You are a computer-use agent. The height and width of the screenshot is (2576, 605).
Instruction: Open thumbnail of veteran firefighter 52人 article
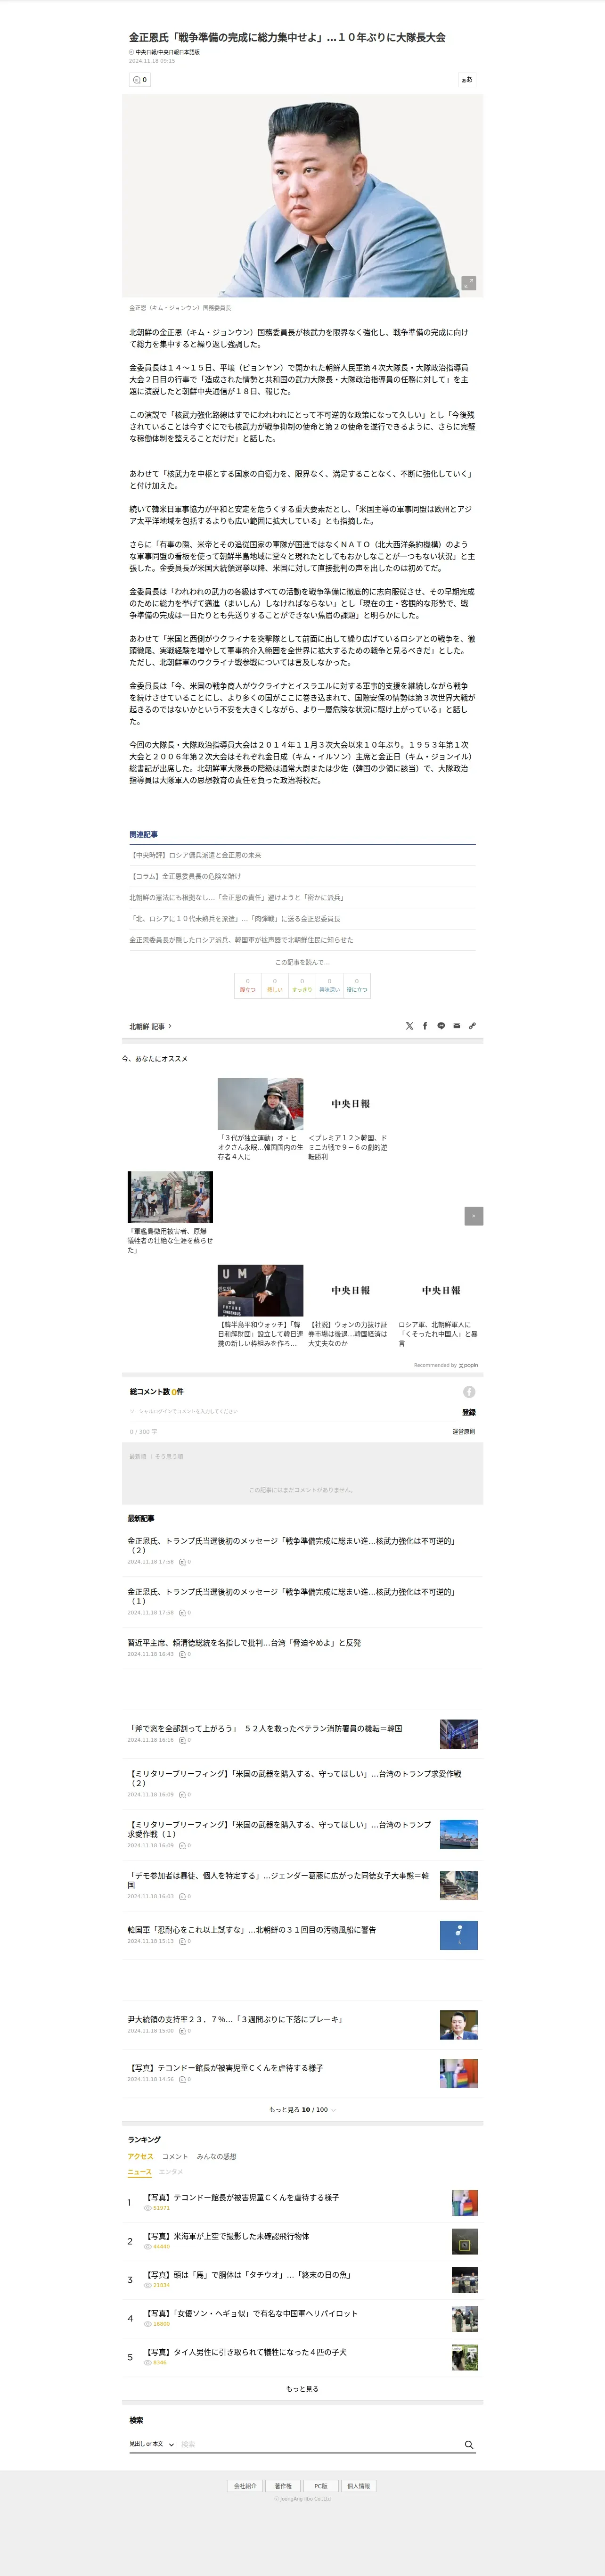coord(458,1733)
